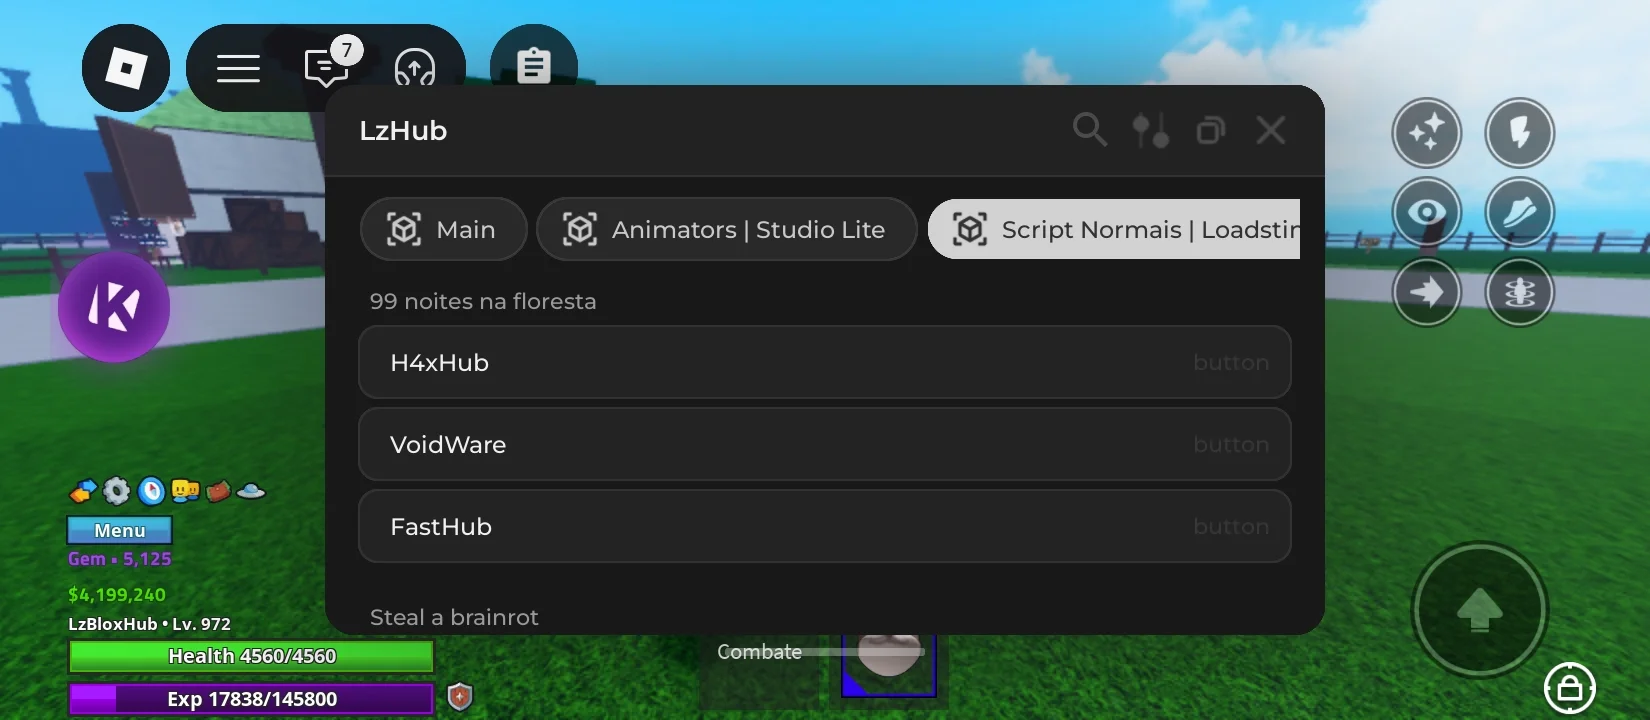1650x720 pixels.
Task: Open the blue Menu button
Action: coord(120,530)
